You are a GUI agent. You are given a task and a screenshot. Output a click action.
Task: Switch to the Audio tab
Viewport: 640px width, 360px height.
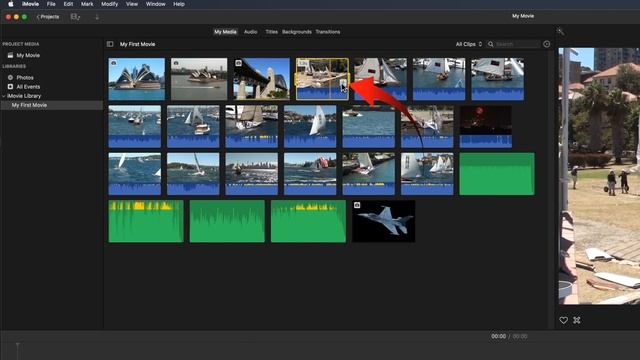tap(251, 32)
